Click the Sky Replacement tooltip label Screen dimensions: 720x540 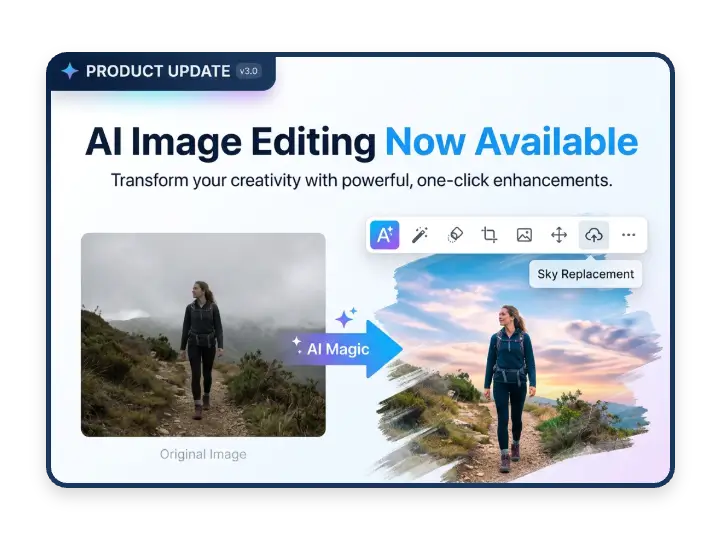pos(586,274)
